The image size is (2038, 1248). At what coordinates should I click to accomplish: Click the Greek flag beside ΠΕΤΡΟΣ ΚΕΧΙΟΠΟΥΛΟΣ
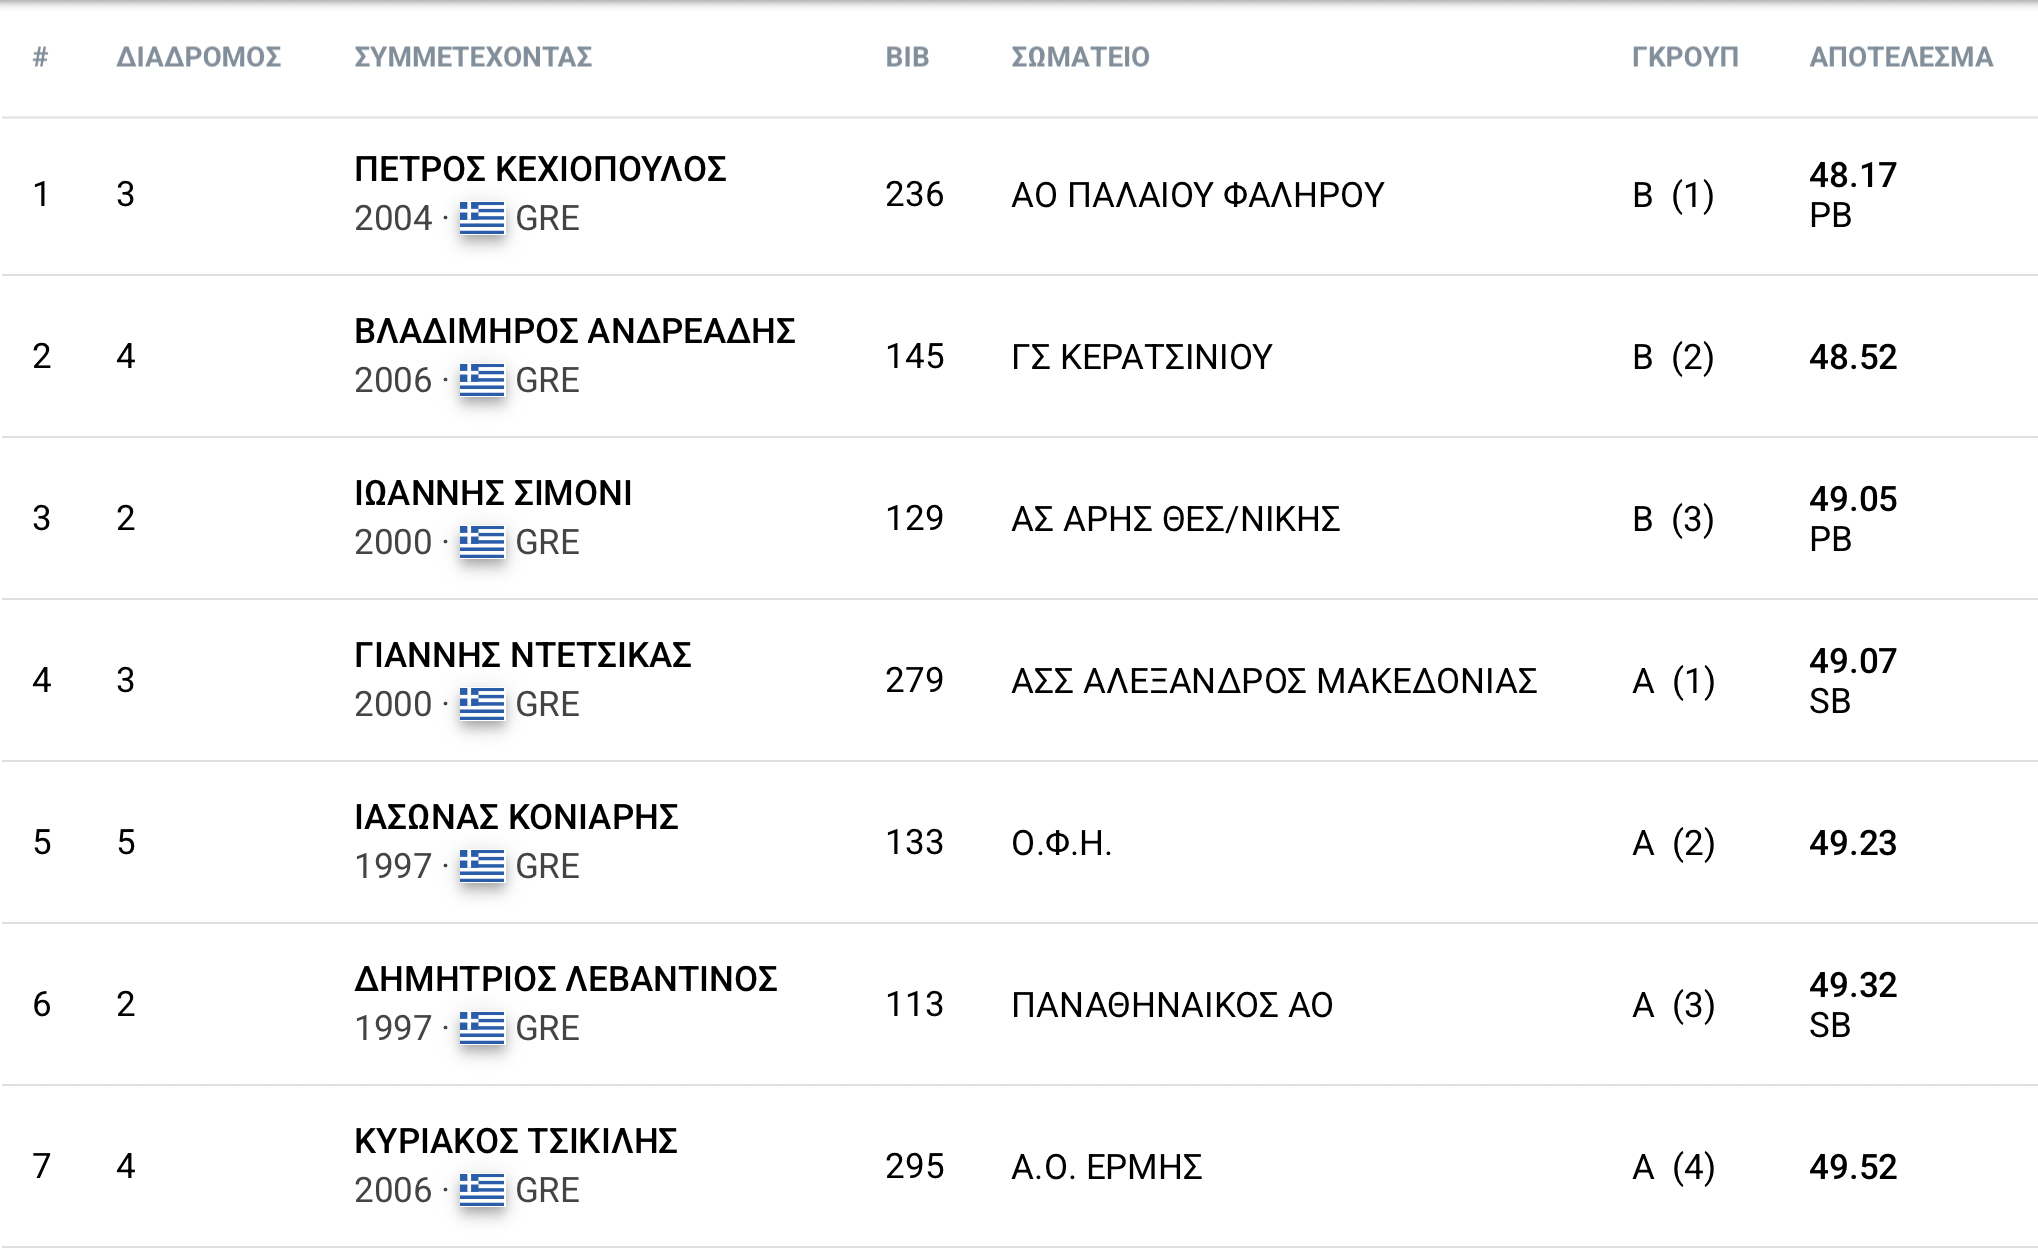482,218
